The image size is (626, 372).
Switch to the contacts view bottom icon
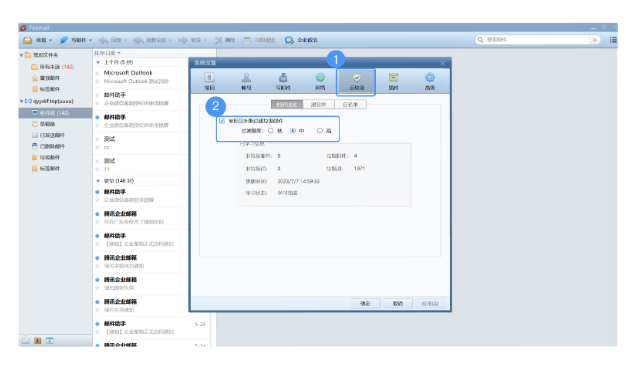tap(38, 341)
